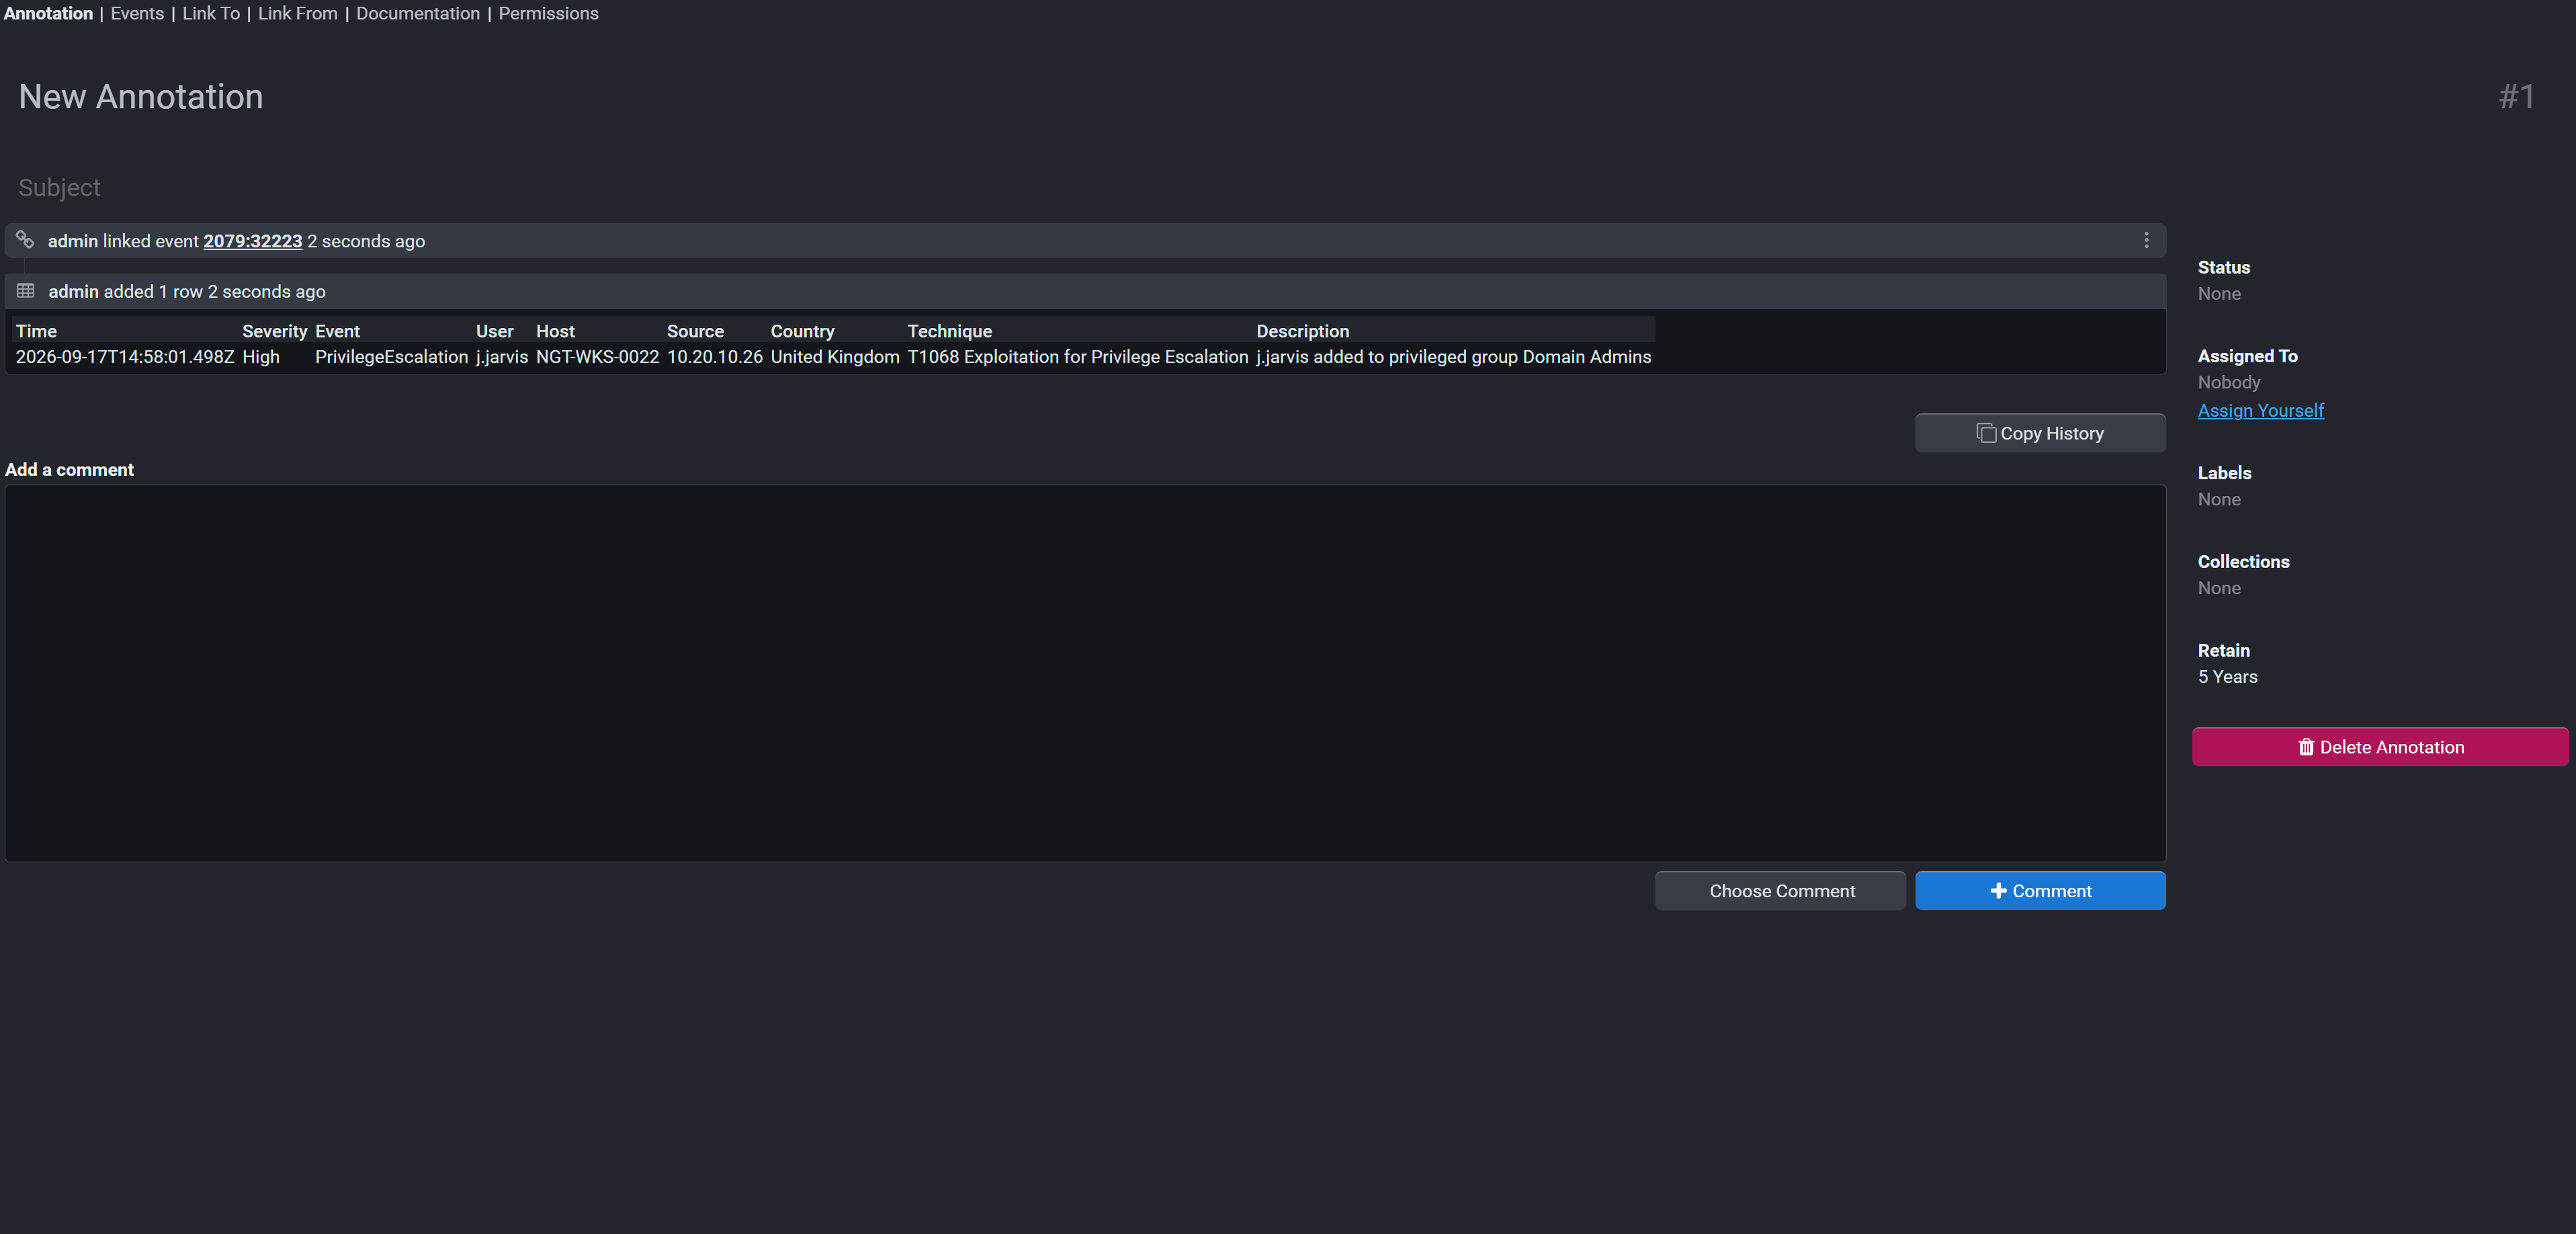Click the Retain value 5 Years
Image resolution: width=2576 pixels, height=1234 pixels.
(2227, 677)
